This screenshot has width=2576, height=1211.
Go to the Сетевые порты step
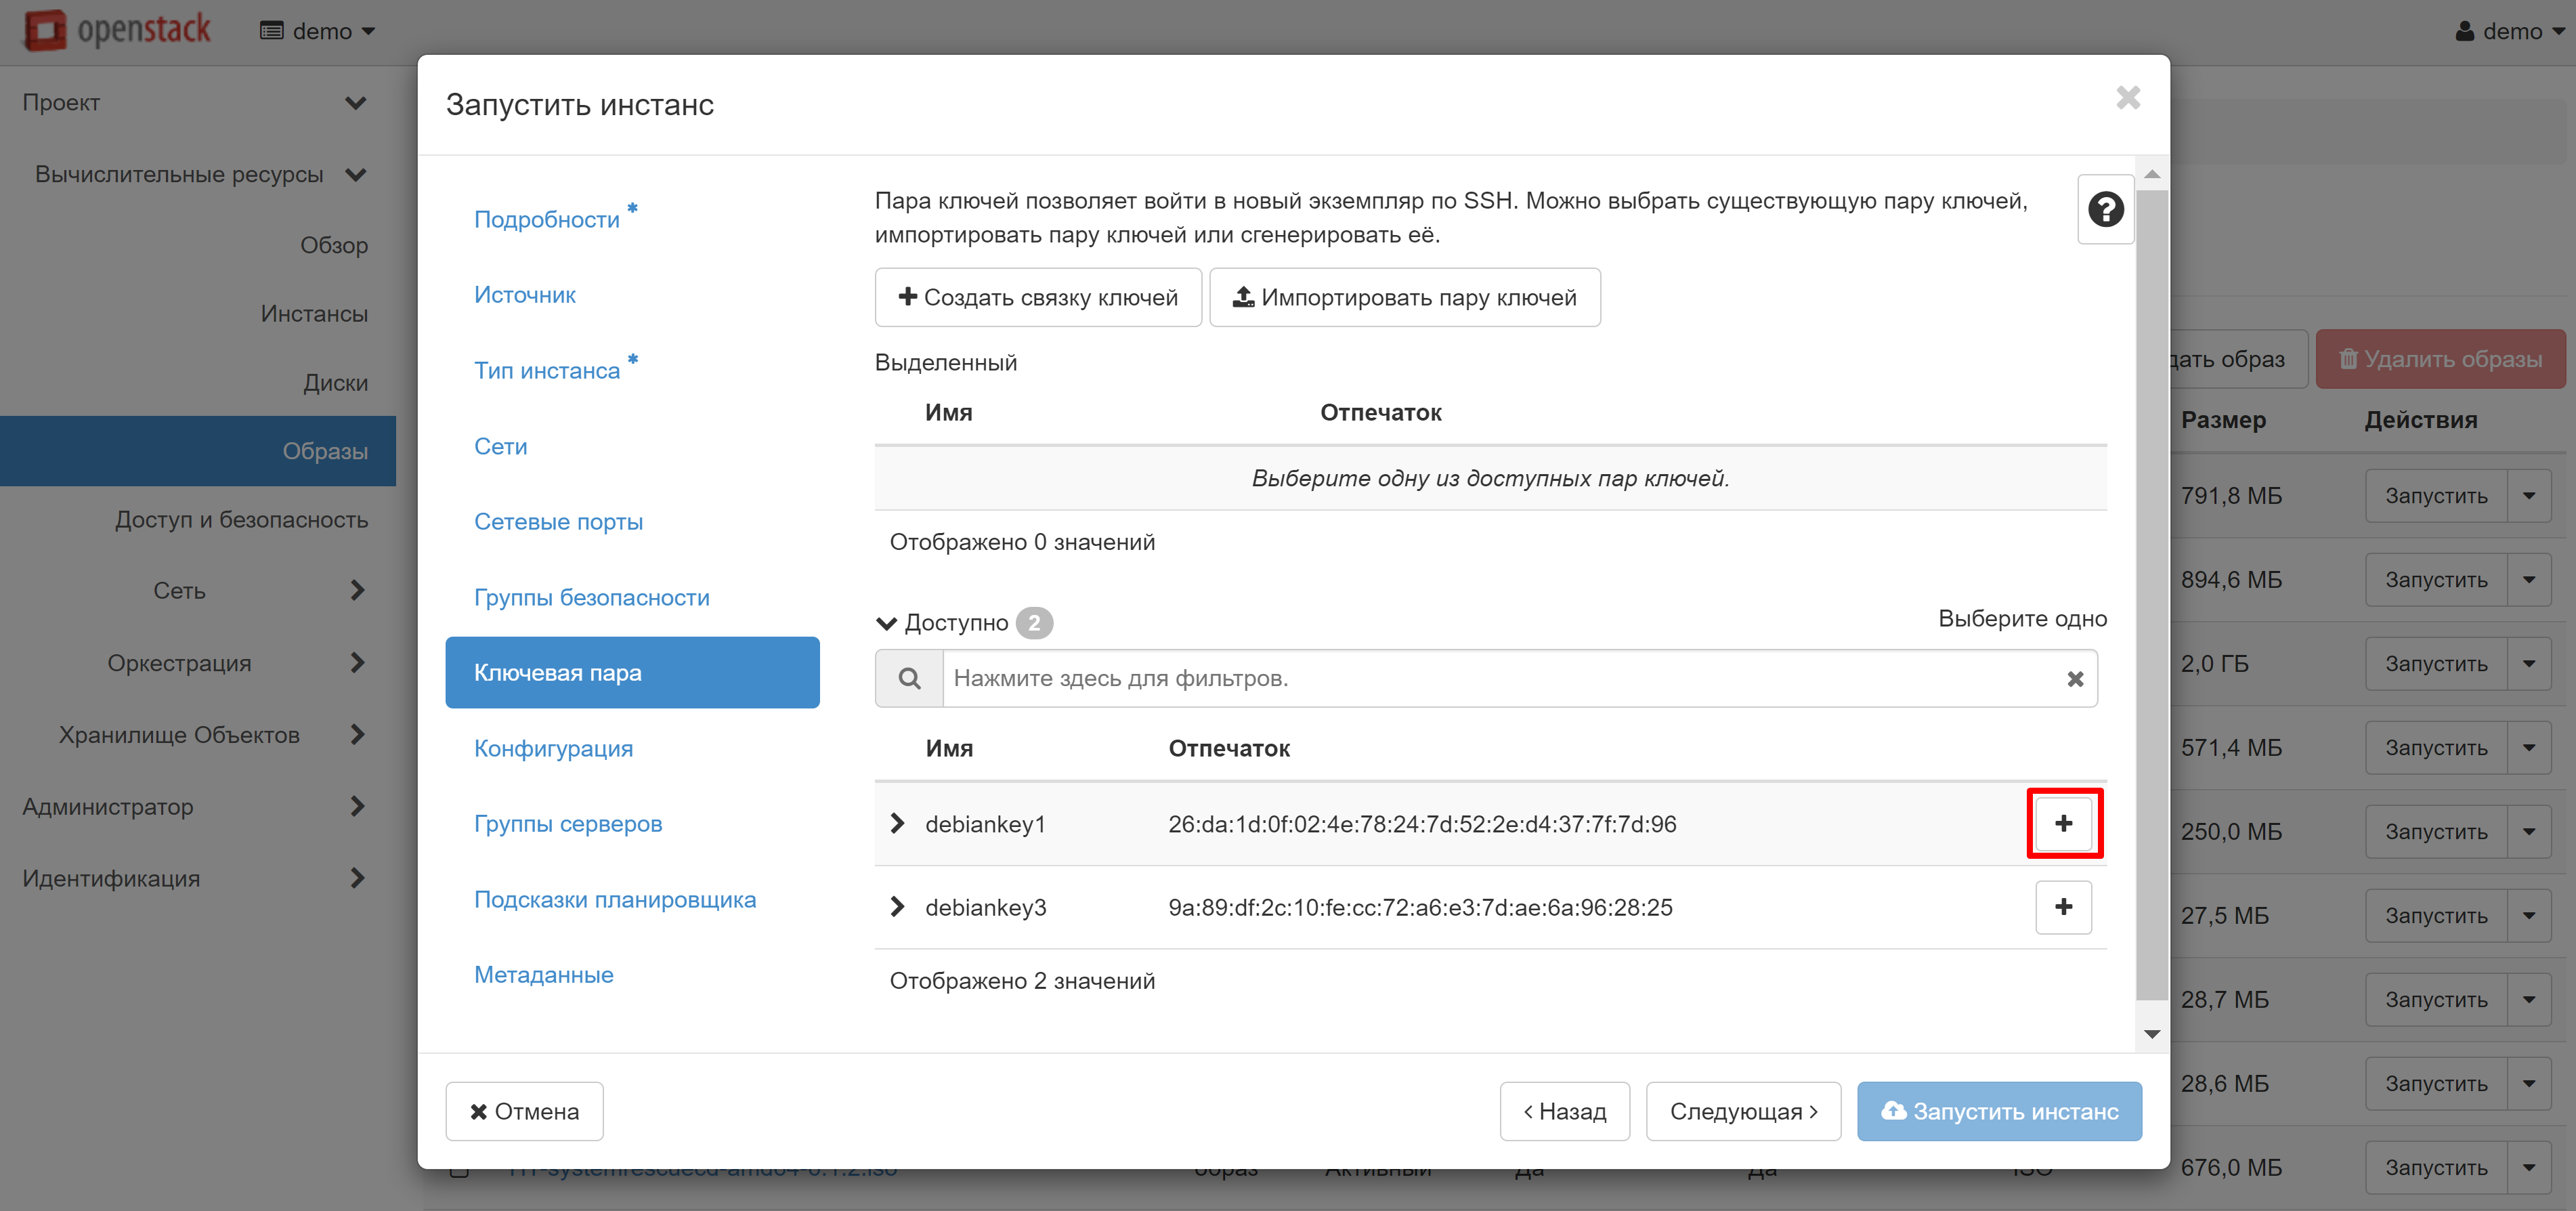coord(558,522)
